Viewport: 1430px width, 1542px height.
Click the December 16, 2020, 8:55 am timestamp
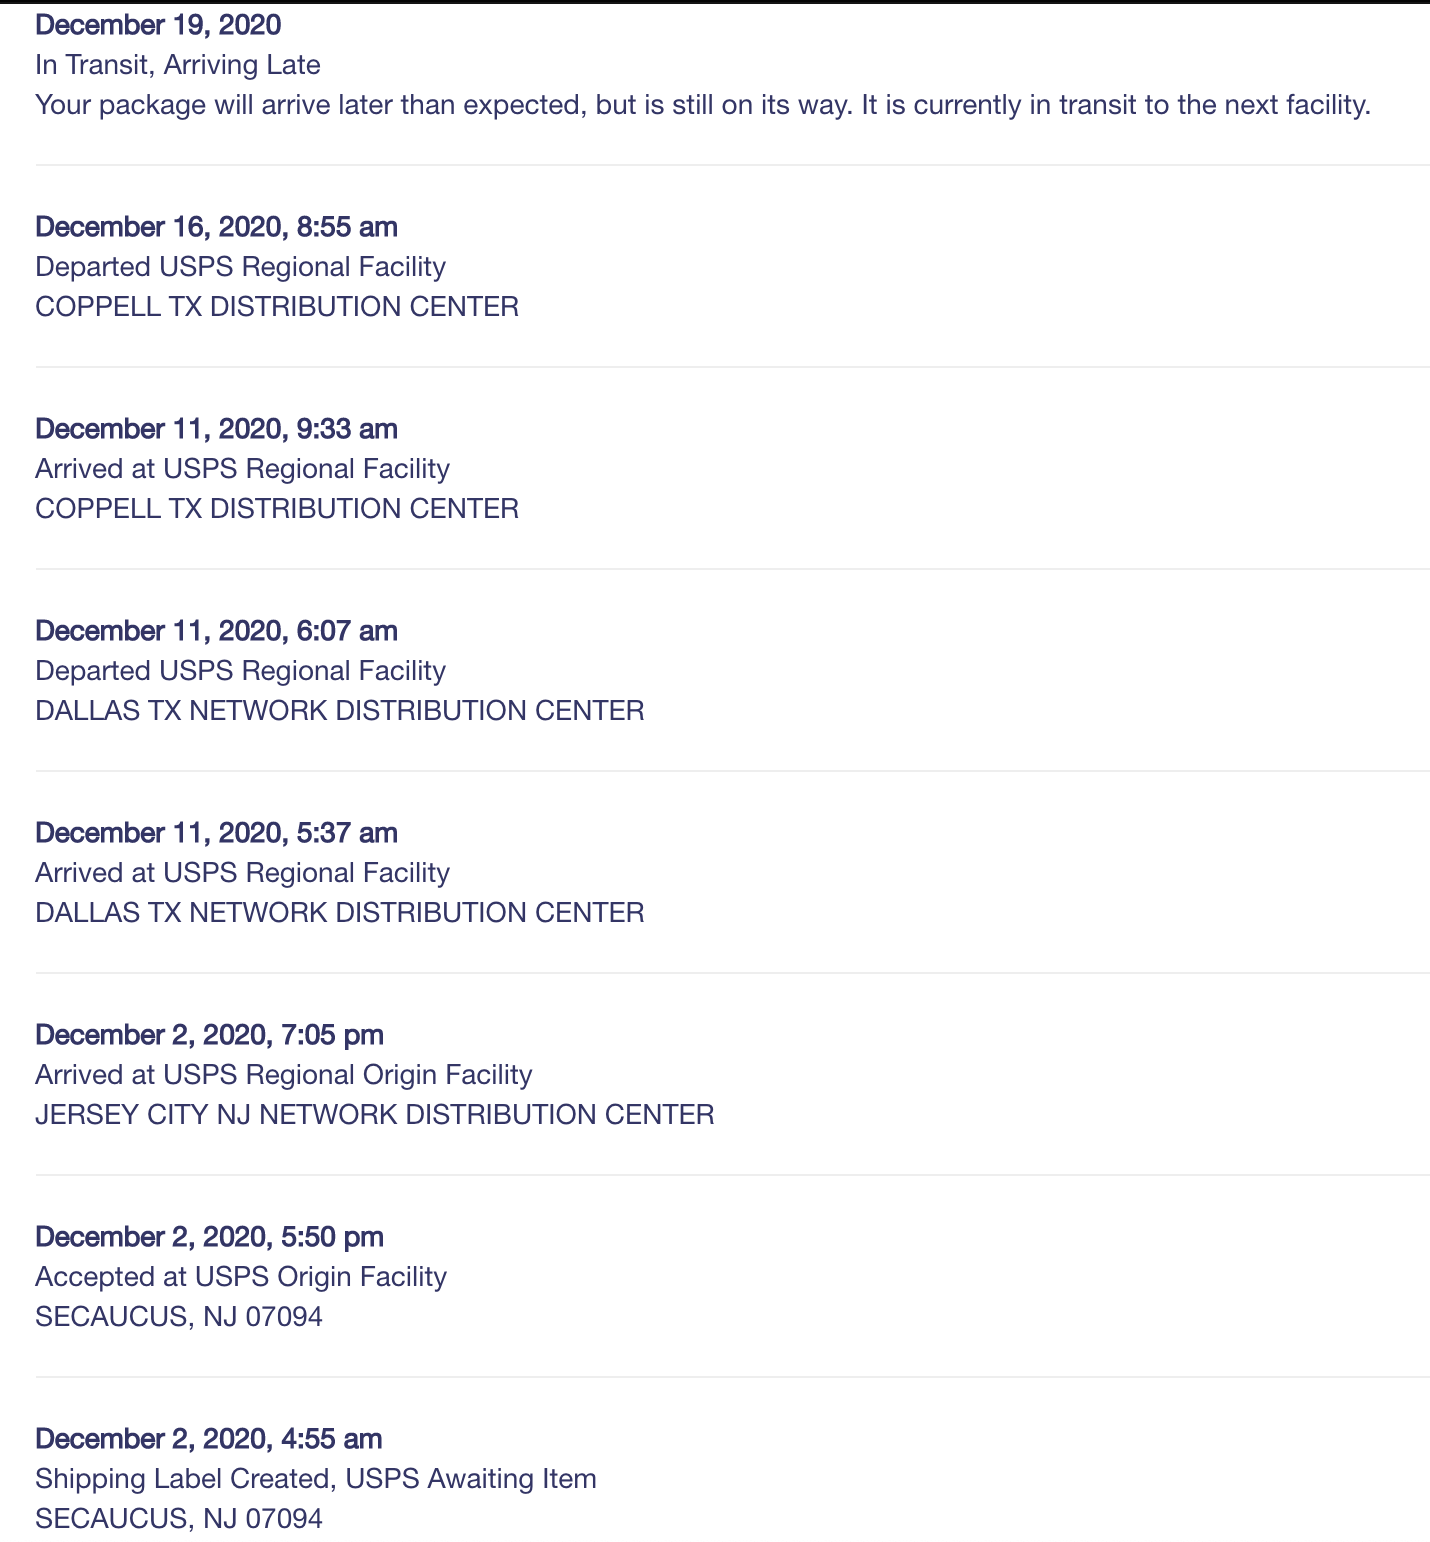click(x=216, y=227)
